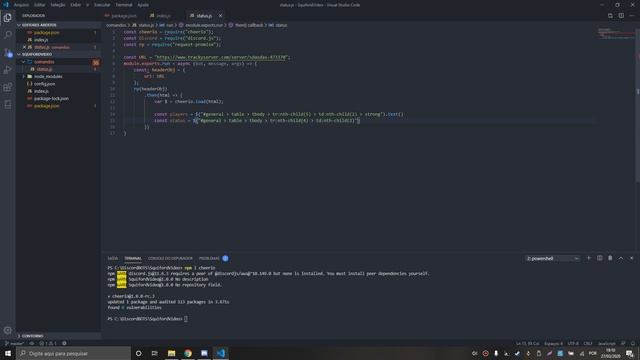Click the UTF-8 encoding indicator
Image resolution: width=640 pixels, height=360 pixels.
click(x=573, y=343)
